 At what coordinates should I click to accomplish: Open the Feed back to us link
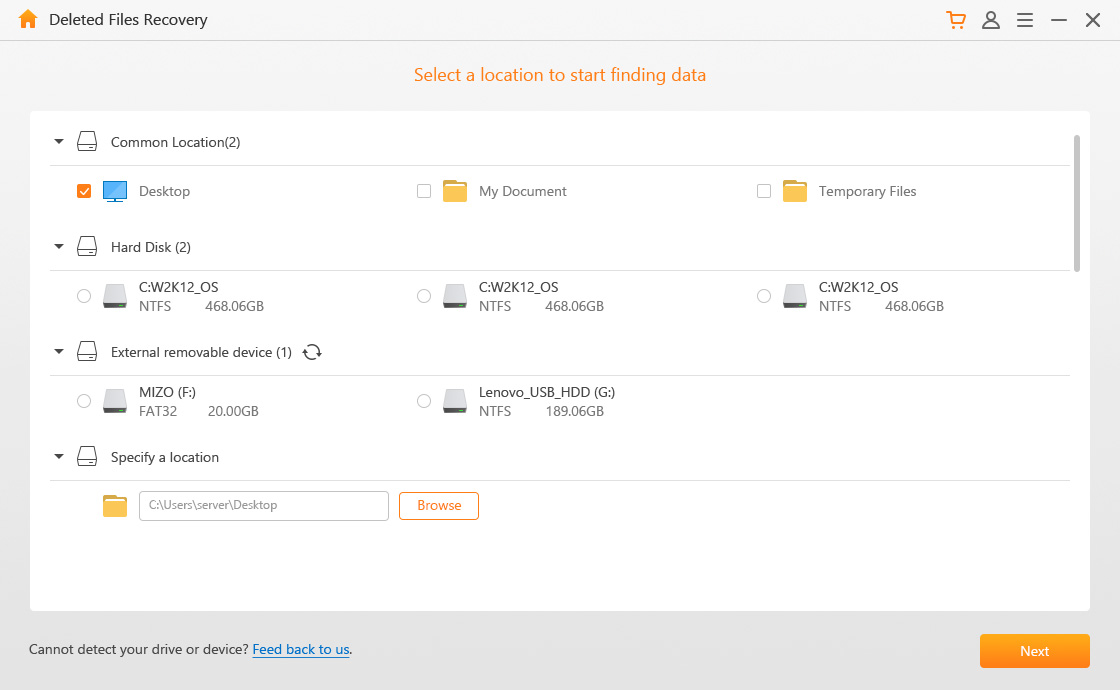point(301,649)
